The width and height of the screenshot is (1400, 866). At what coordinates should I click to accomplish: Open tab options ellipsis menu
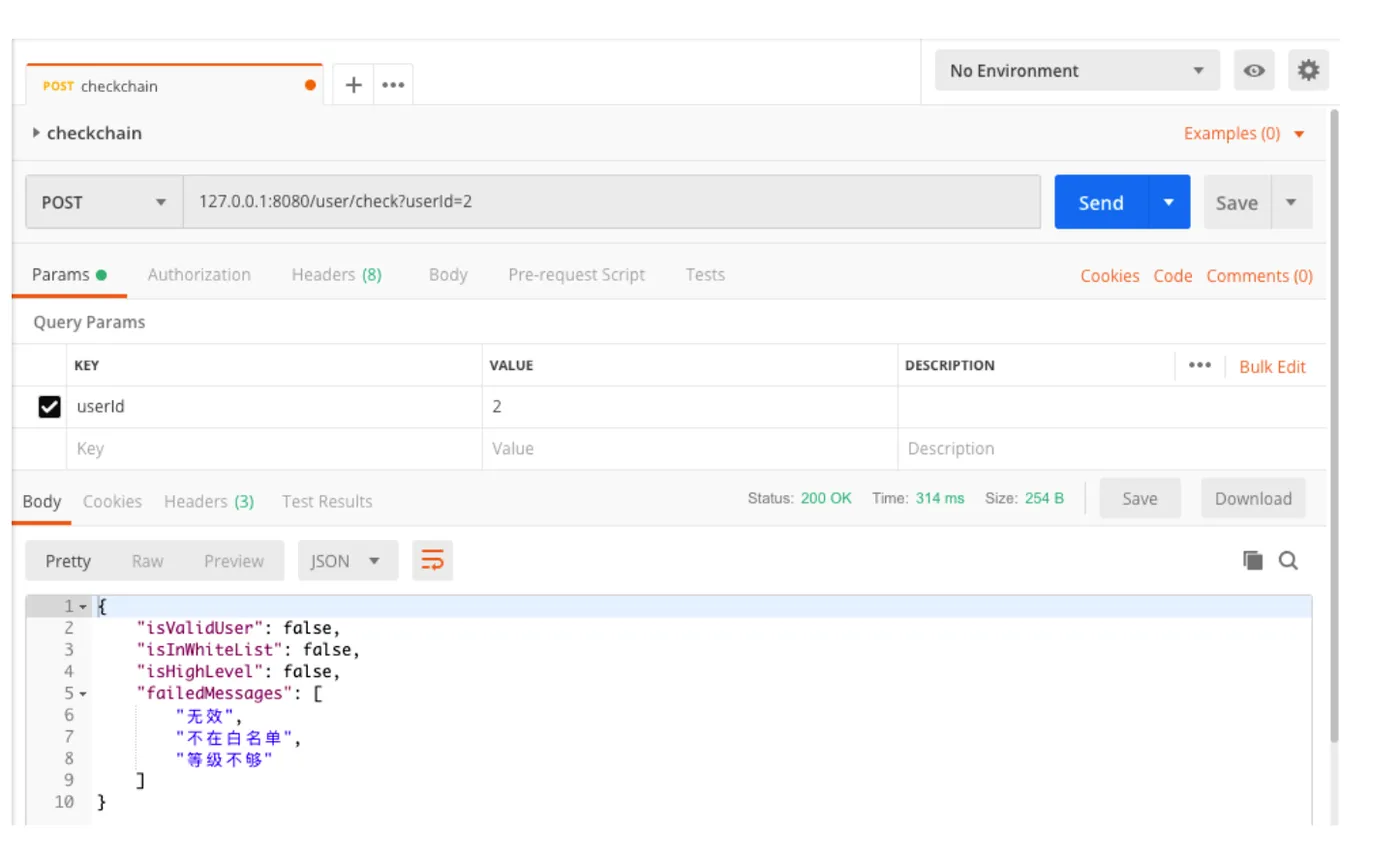[393, 85]
